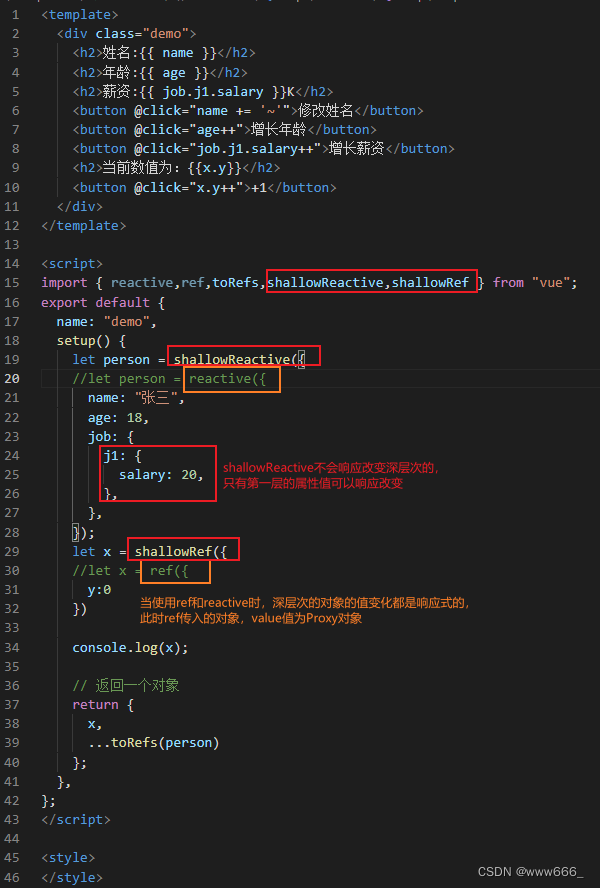Click the shallowRef({ call on line 29
Viewport: 600px width, 888px height.
pyautogui.click(x=181, y=552)
